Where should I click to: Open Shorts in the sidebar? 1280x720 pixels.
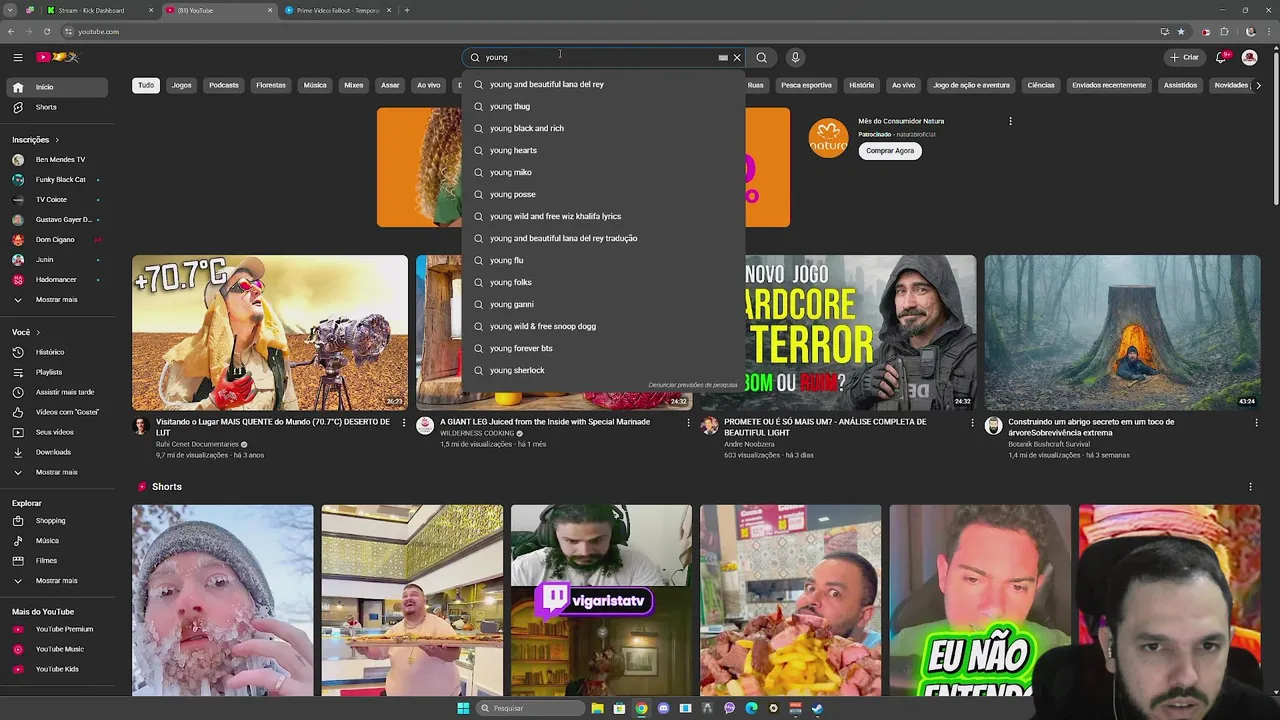tap(59, 107)
